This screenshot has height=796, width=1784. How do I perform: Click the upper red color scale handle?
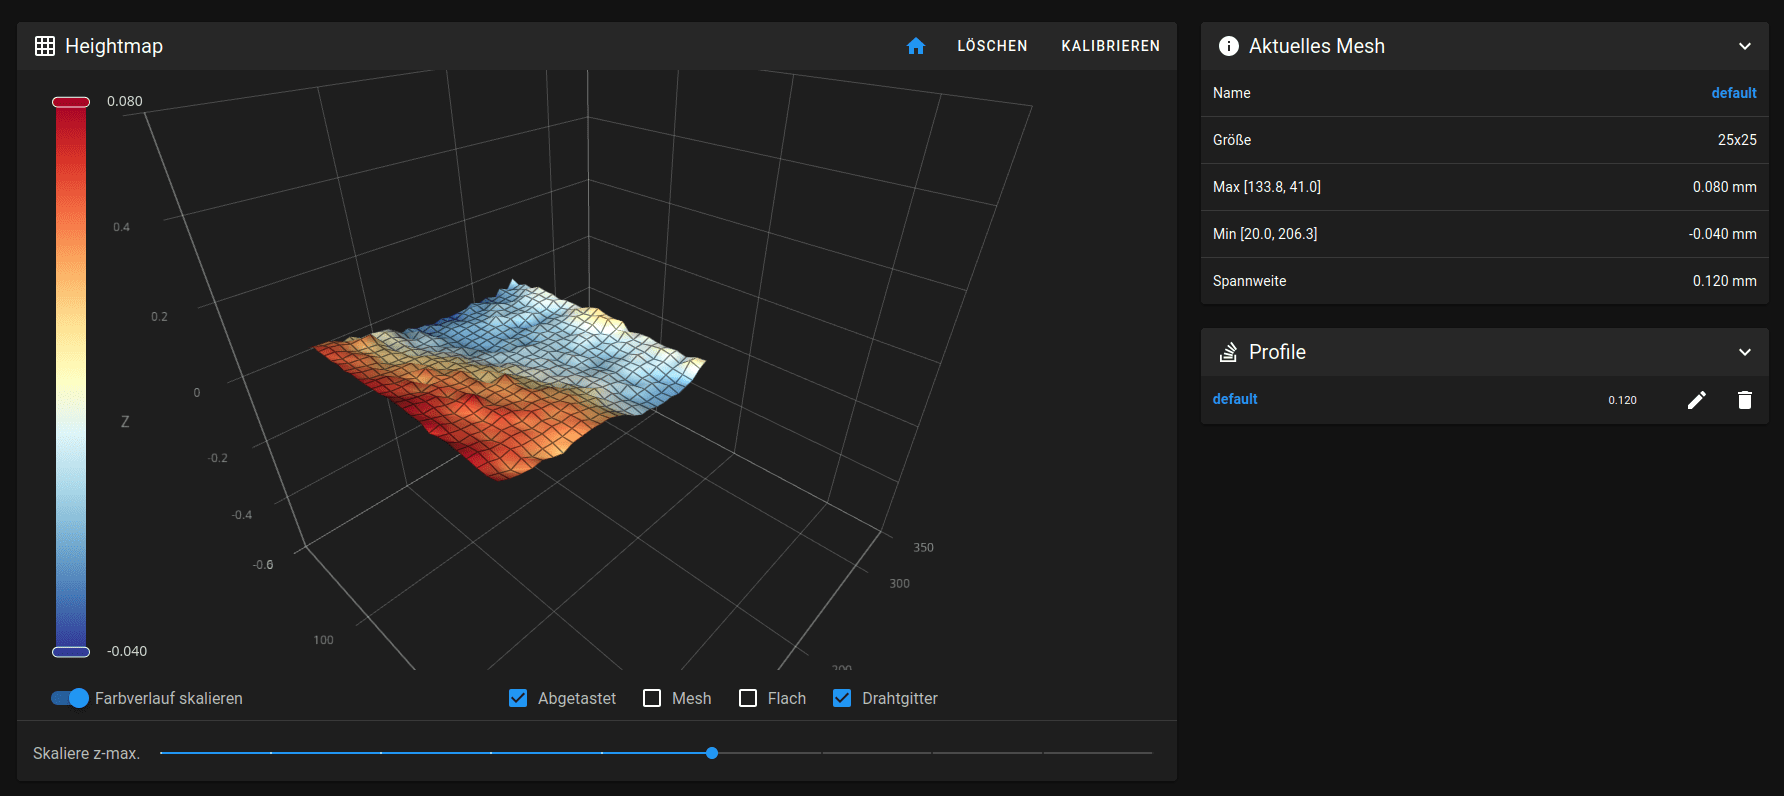point(71,102)
